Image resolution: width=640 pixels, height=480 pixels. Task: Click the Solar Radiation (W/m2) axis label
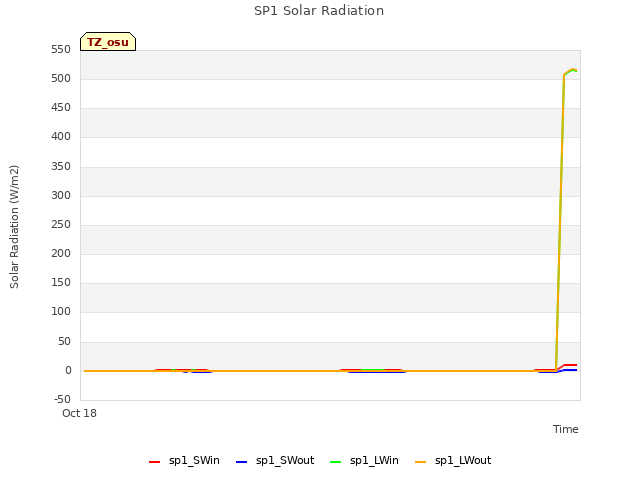[x=14, y=227]
